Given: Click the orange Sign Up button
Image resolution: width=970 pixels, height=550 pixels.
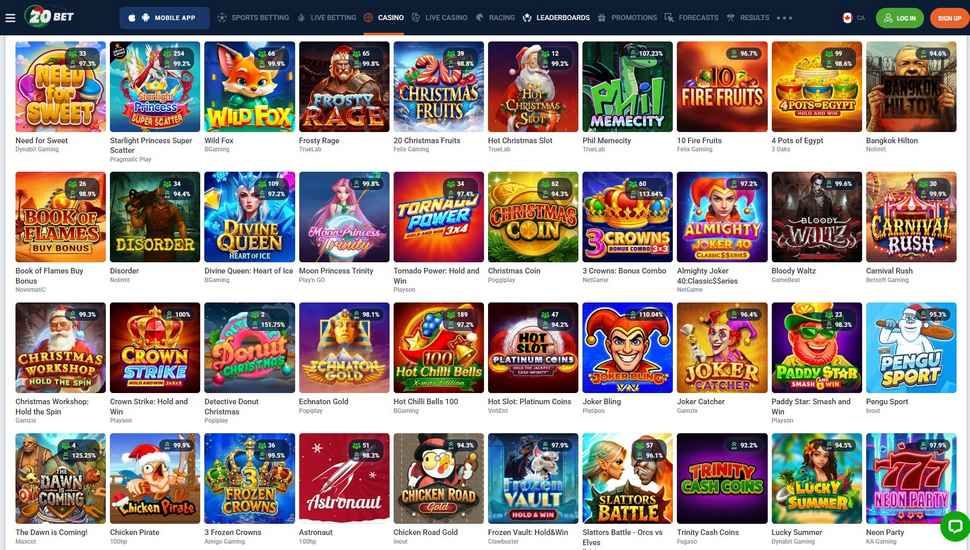Looking at the screenshot, I should pyautogui.click(x=948, y=18).
